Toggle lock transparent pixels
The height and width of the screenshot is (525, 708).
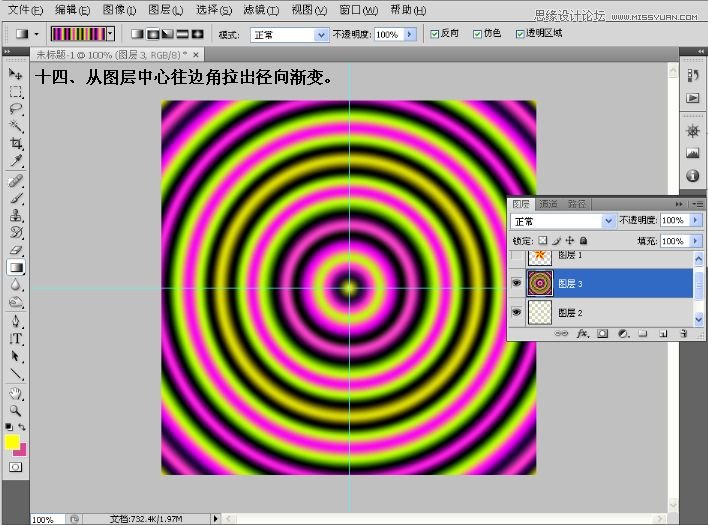point(543,241)
